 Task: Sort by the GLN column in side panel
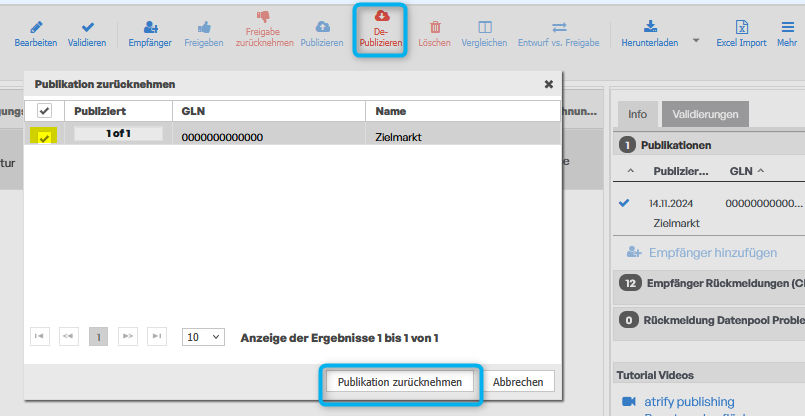[746, 171]
